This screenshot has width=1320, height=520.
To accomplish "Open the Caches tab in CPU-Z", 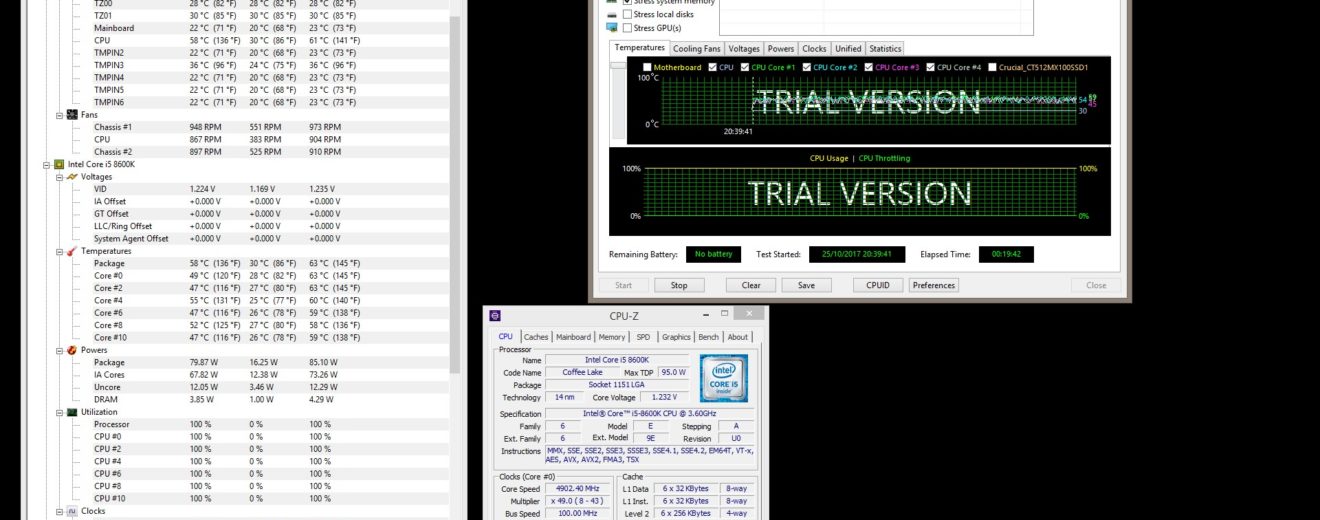I will 536,337.
